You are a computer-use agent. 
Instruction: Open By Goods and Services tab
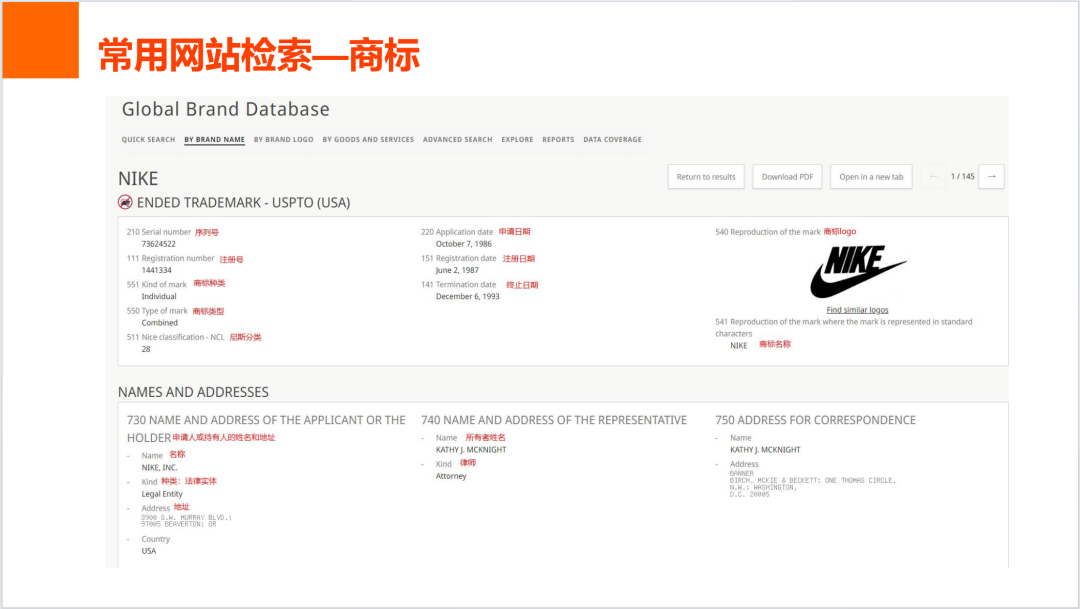coord(368,139)
